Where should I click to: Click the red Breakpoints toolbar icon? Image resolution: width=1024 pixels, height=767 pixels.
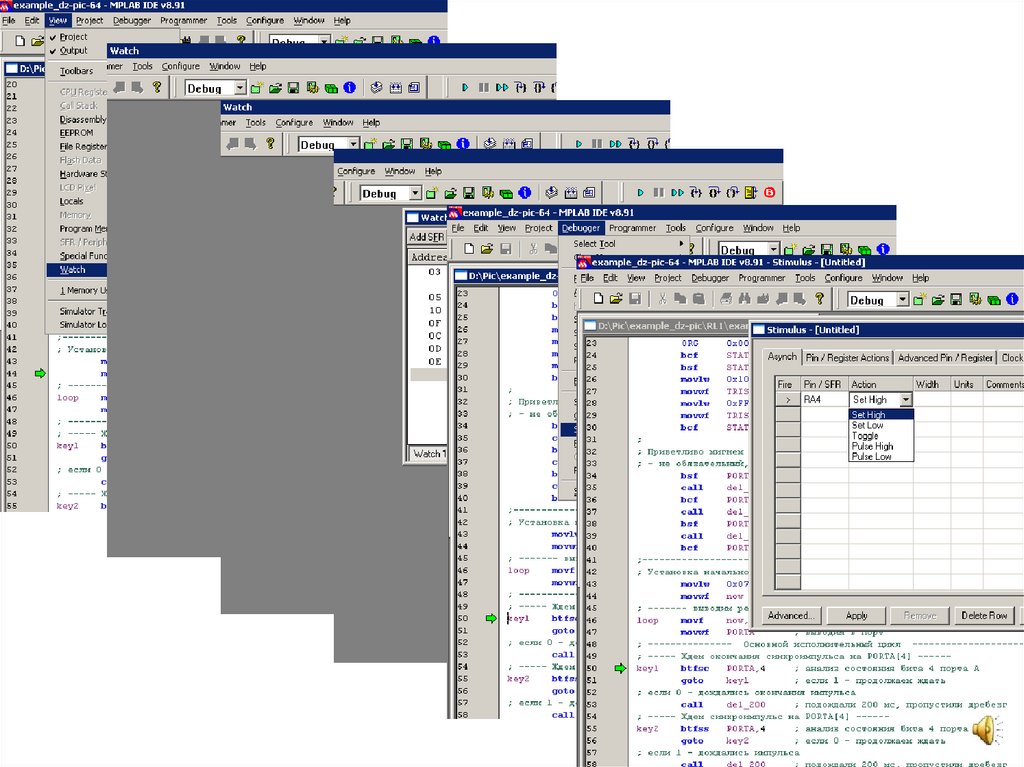click(769, 192)
